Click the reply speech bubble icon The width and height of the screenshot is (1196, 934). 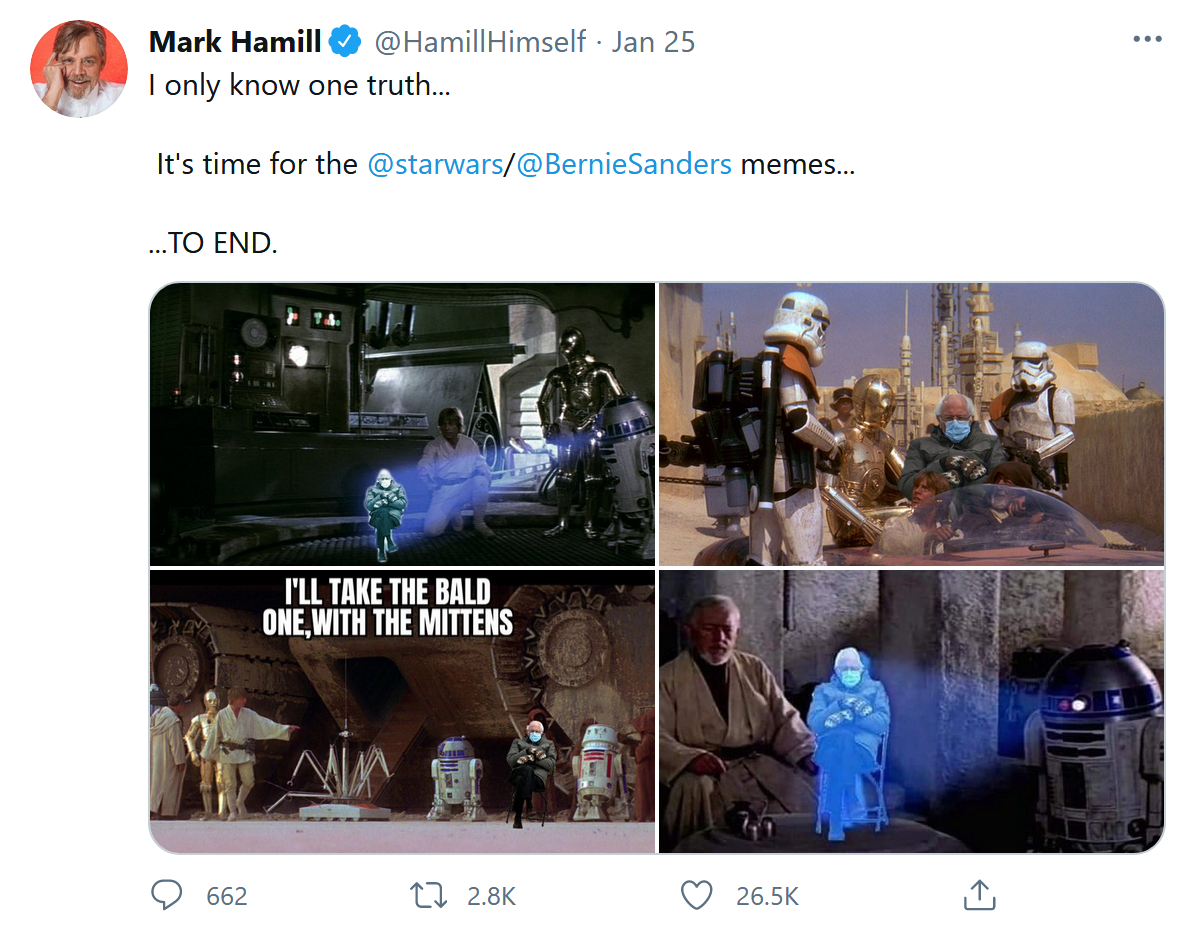point(166,895)
